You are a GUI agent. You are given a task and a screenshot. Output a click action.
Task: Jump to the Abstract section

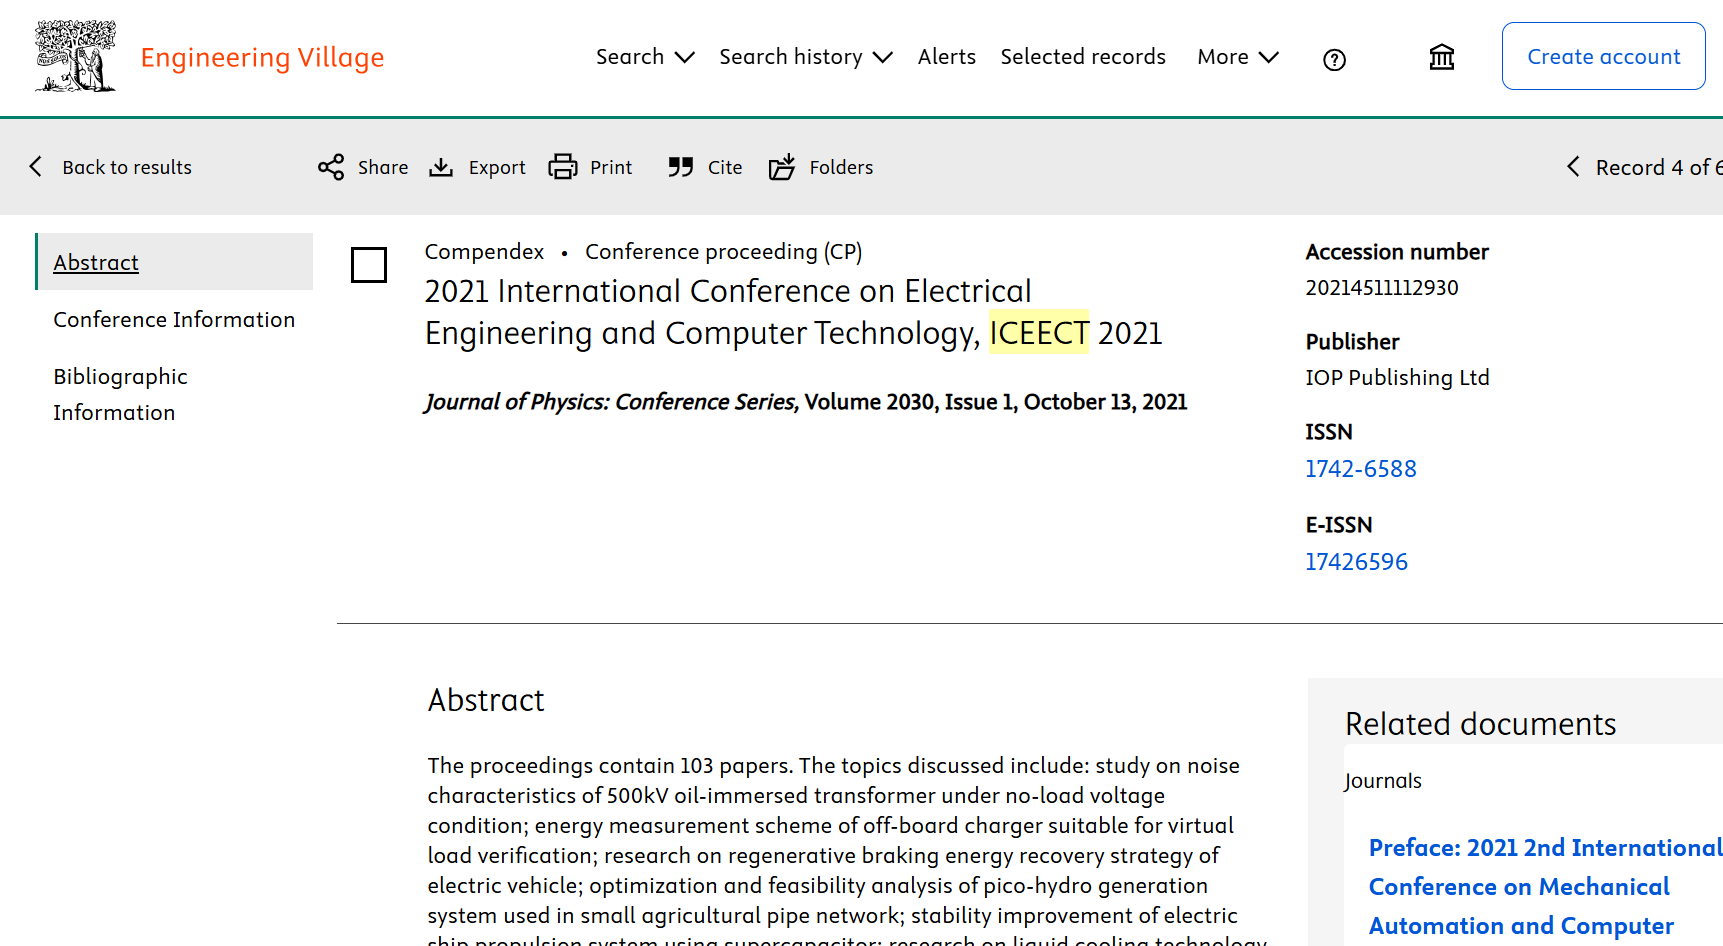coord(96,262)
